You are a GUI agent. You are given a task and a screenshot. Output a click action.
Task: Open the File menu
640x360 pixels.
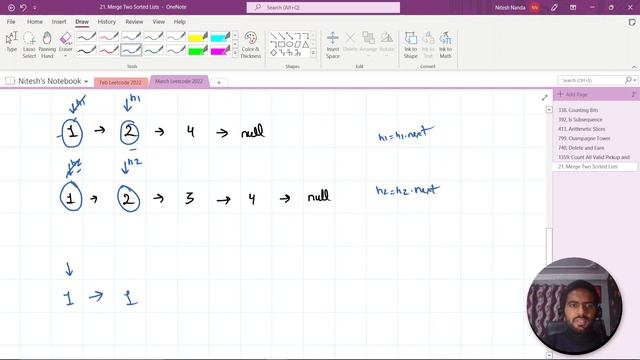[11, 22]
